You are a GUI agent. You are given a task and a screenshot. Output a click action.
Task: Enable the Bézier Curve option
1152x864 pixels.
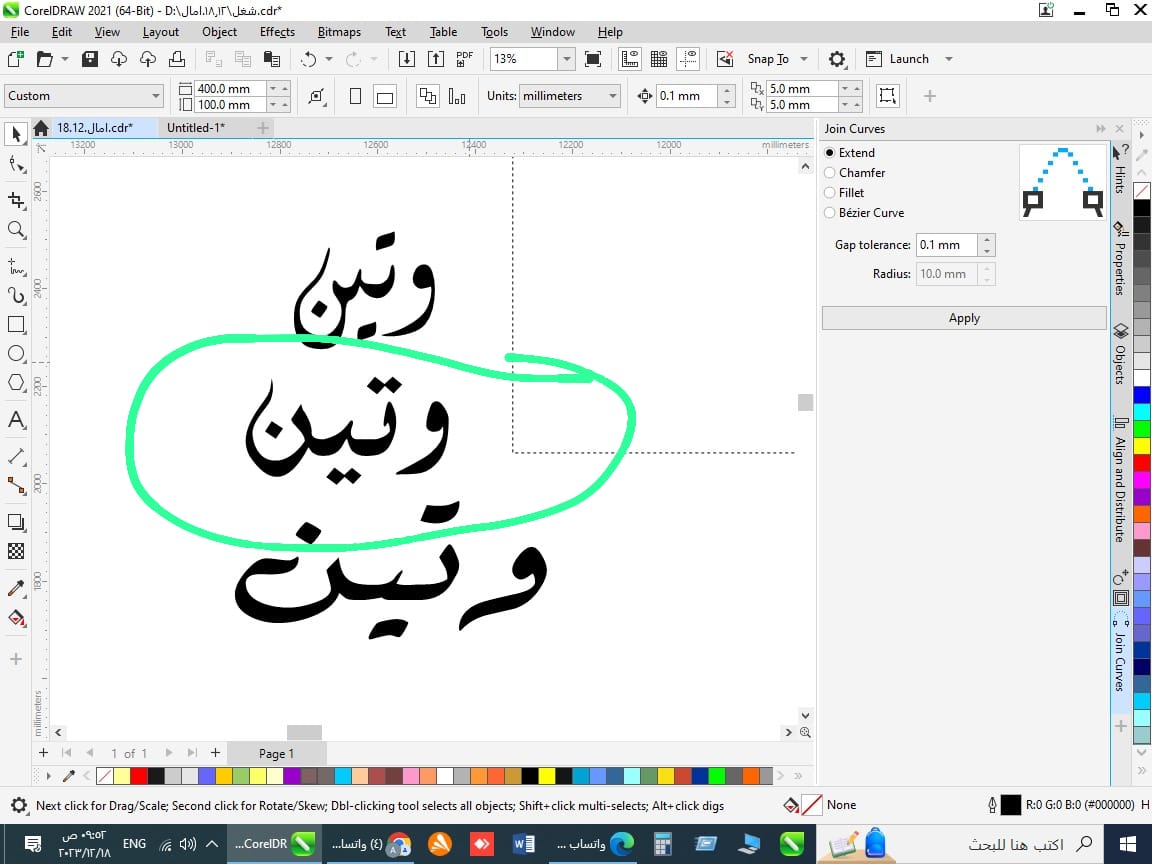click(x=830, y=213)
